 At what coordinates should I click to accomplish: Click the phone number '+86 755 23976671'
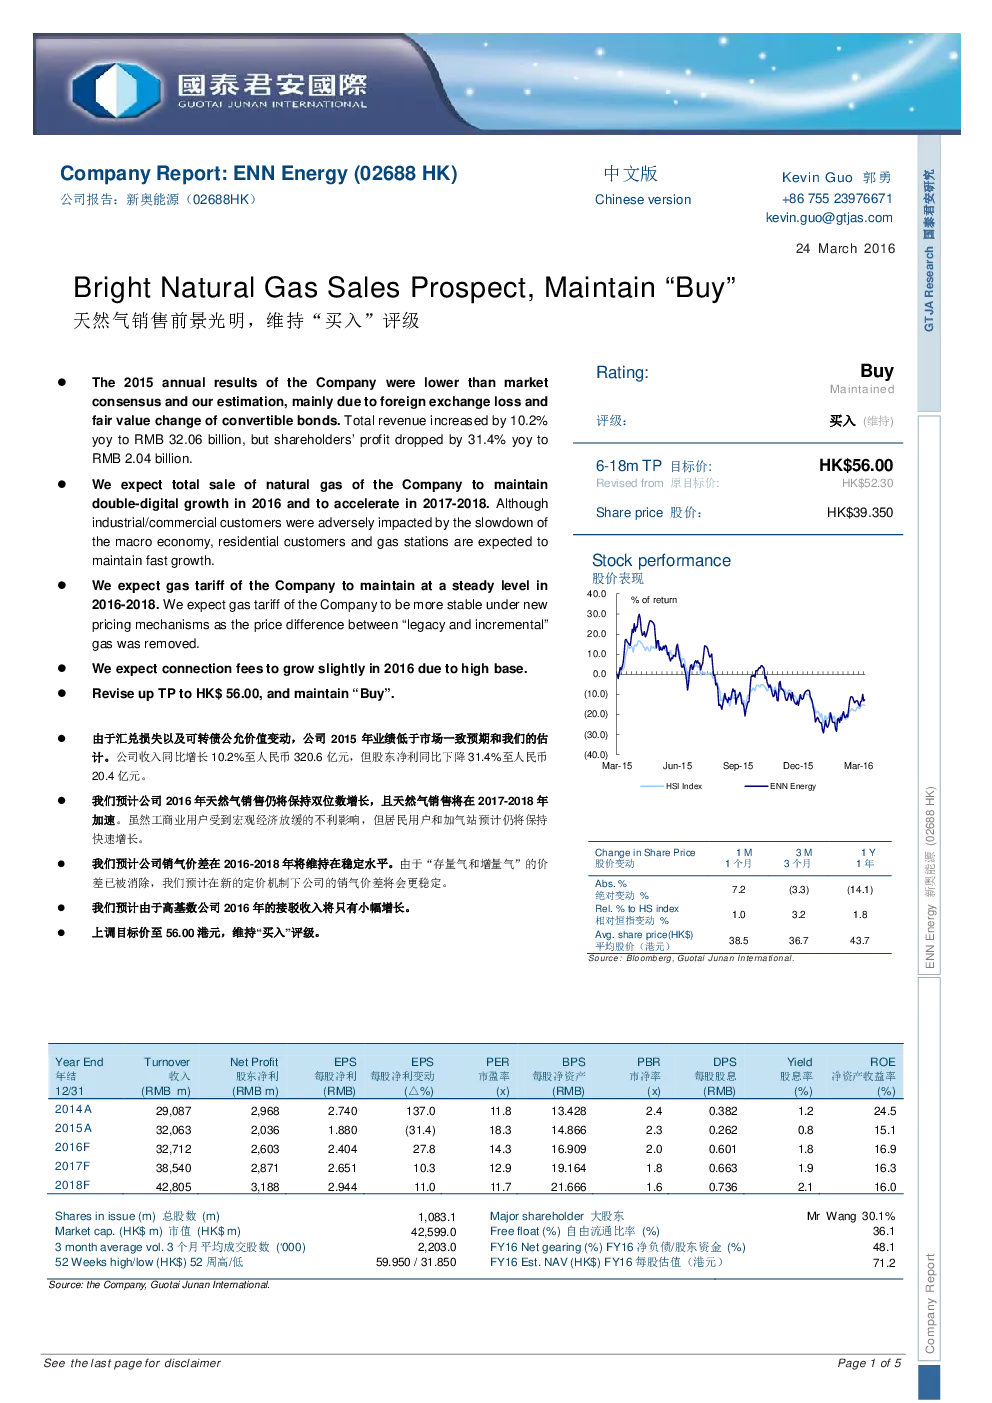(x=836, y=198)
